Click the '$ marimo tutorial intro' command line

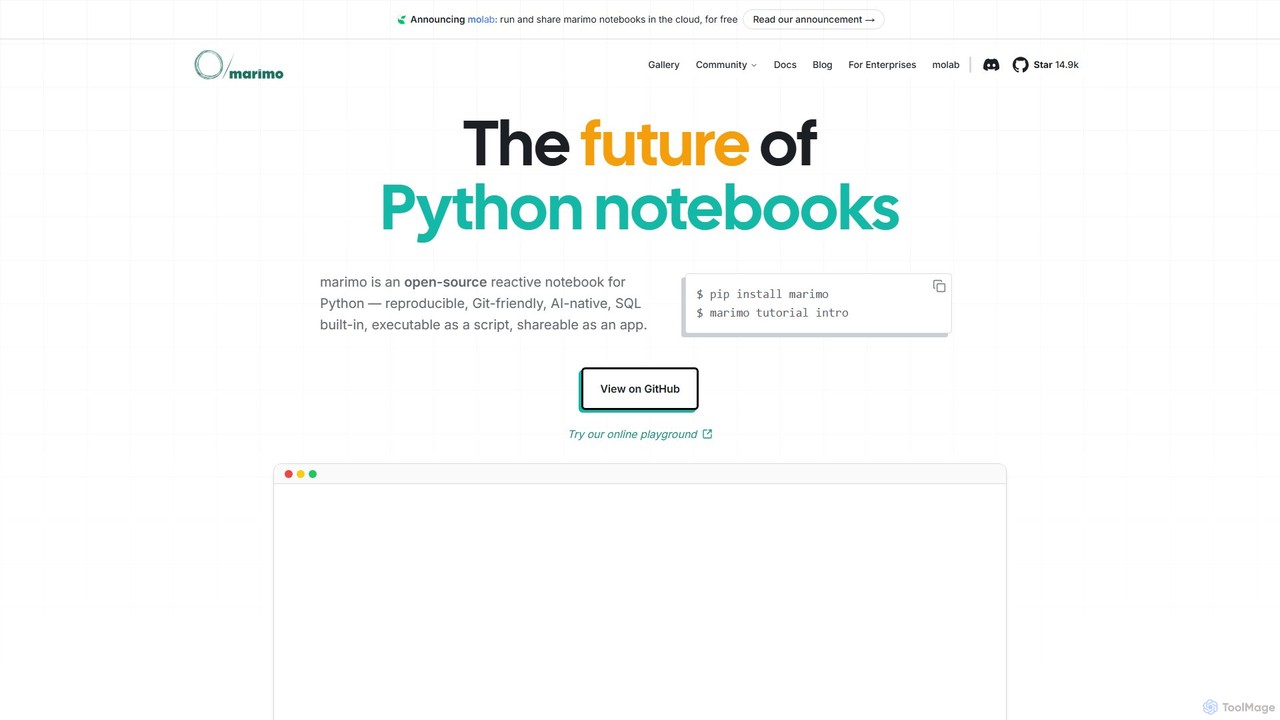(772, 312)
